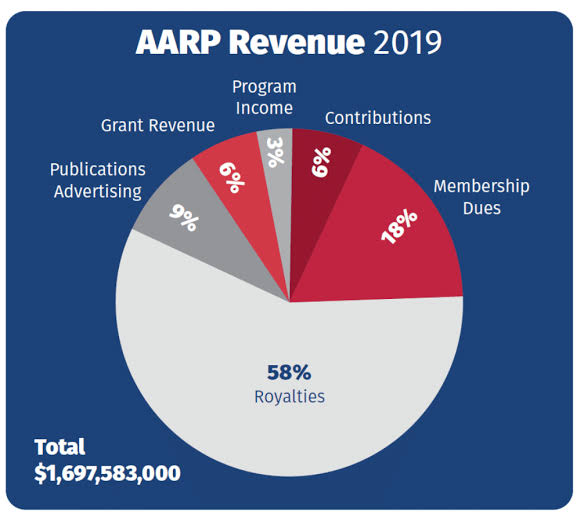Click the '9%' value text
This screenshot has height=525, width=584.
(x=184, y=218)
